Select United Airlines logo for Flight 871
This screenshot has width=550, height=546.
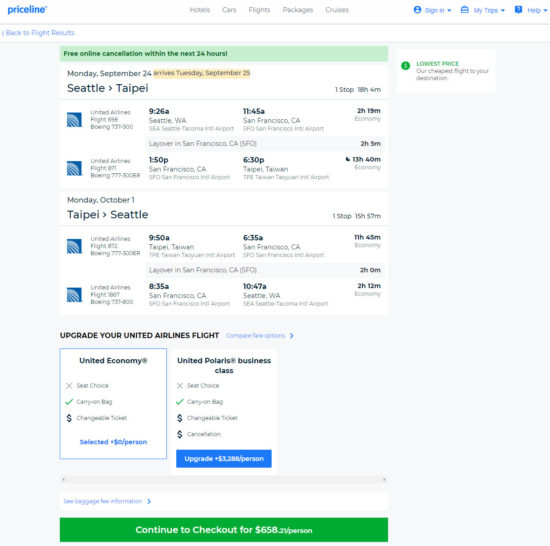click(x=74, y=168)
